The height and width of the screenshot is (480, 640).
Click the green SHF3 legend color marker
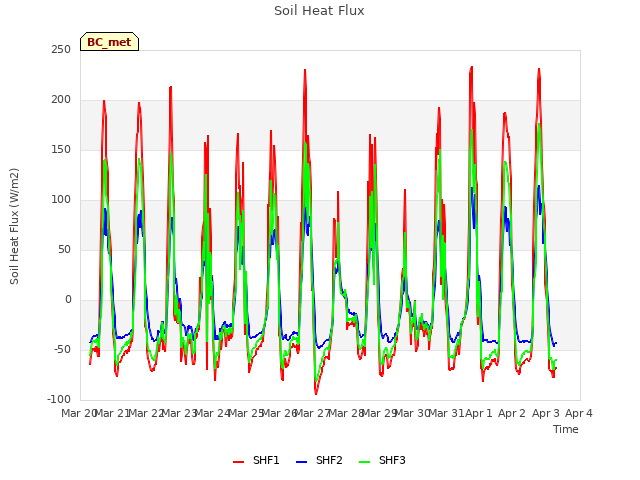click(364, 462)
